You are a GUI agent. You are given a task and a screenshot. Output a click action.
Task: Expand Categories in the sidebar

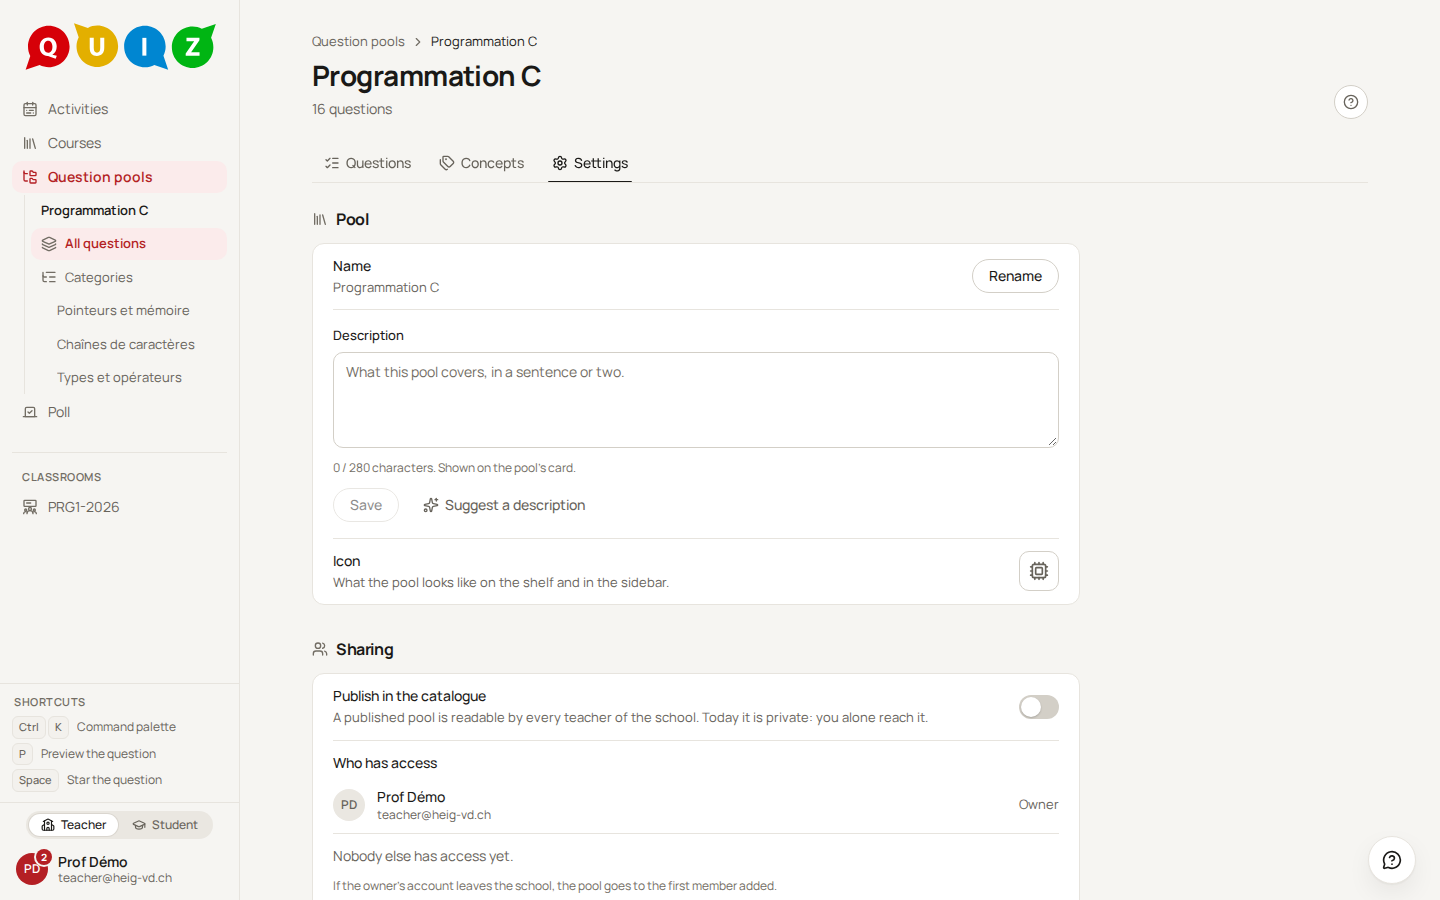[x=129, y=278]
